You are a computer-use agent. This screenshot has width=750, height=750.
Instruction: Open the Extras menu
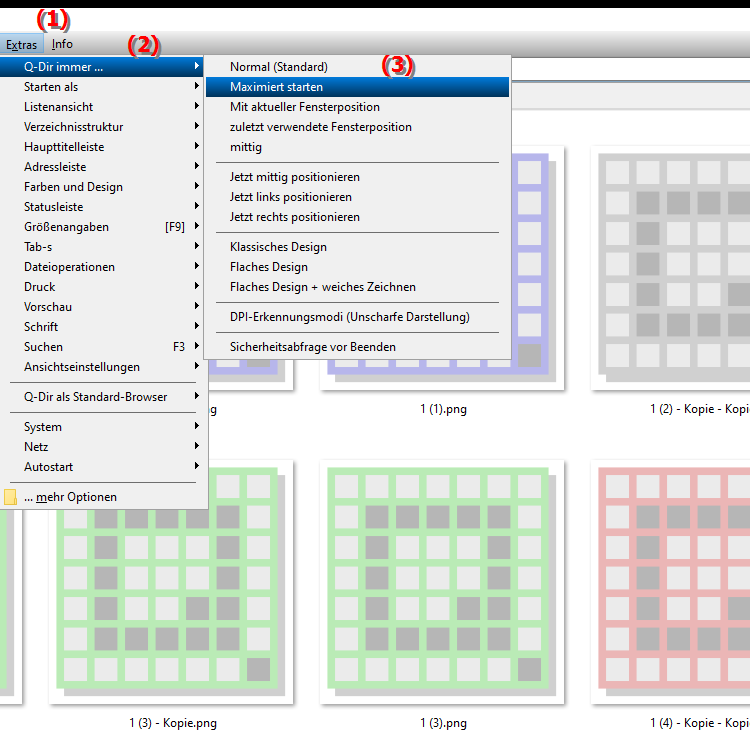click(x=22, y=44)
